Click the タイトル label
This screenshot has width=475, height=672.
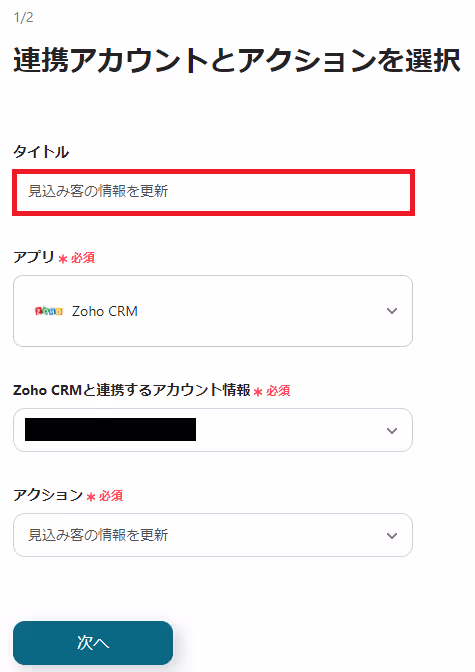point(41,152)
